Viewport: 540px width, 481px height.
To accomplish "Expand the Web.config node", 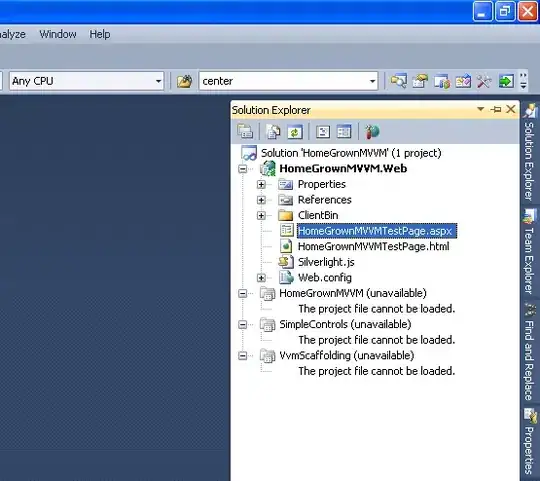I will 261,278.
